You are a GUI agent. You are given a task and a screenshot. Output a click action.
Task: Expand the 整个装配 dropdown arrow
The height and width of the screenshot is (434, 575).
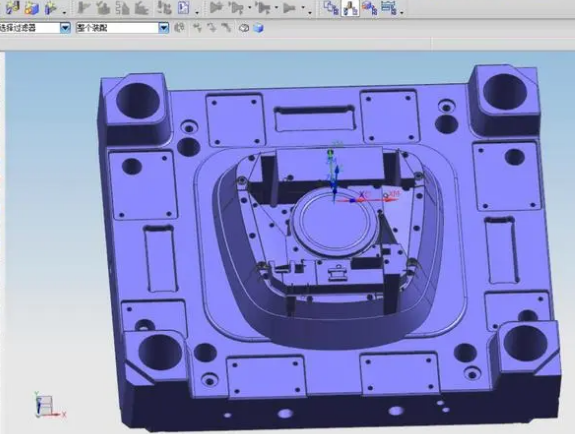164,28
